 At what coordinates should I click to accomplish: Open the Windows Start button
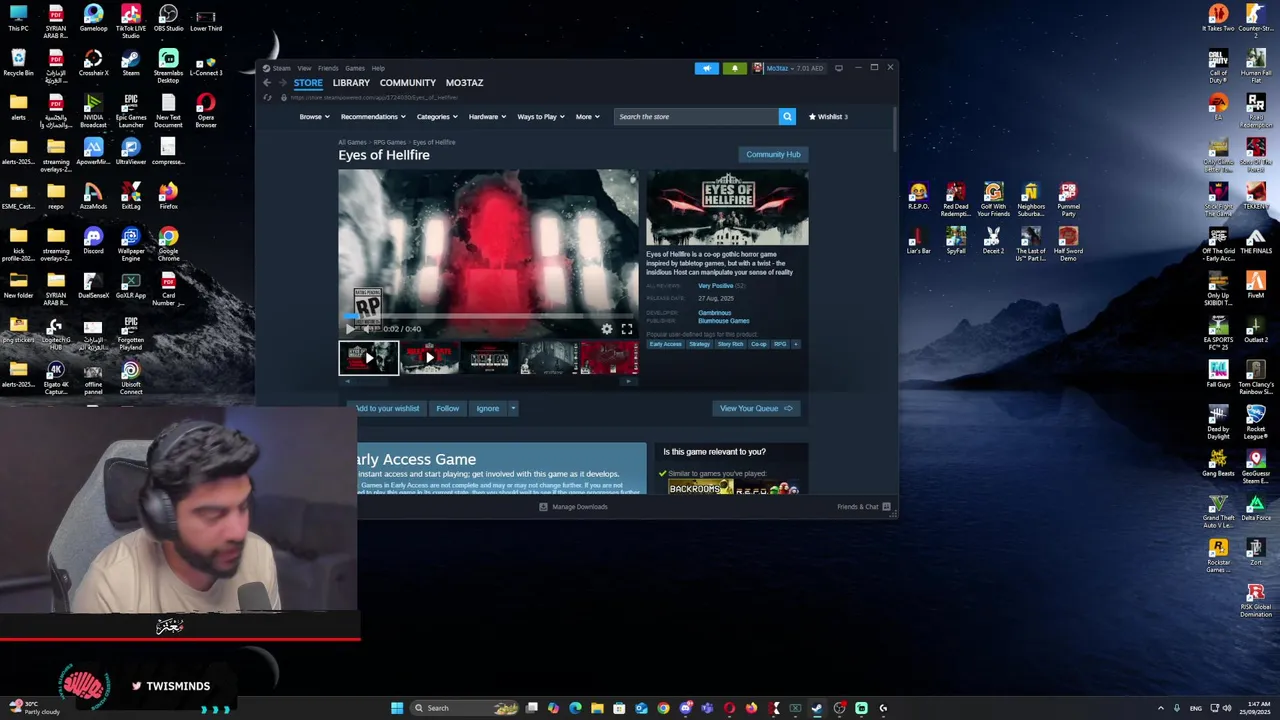pos(397,708)
